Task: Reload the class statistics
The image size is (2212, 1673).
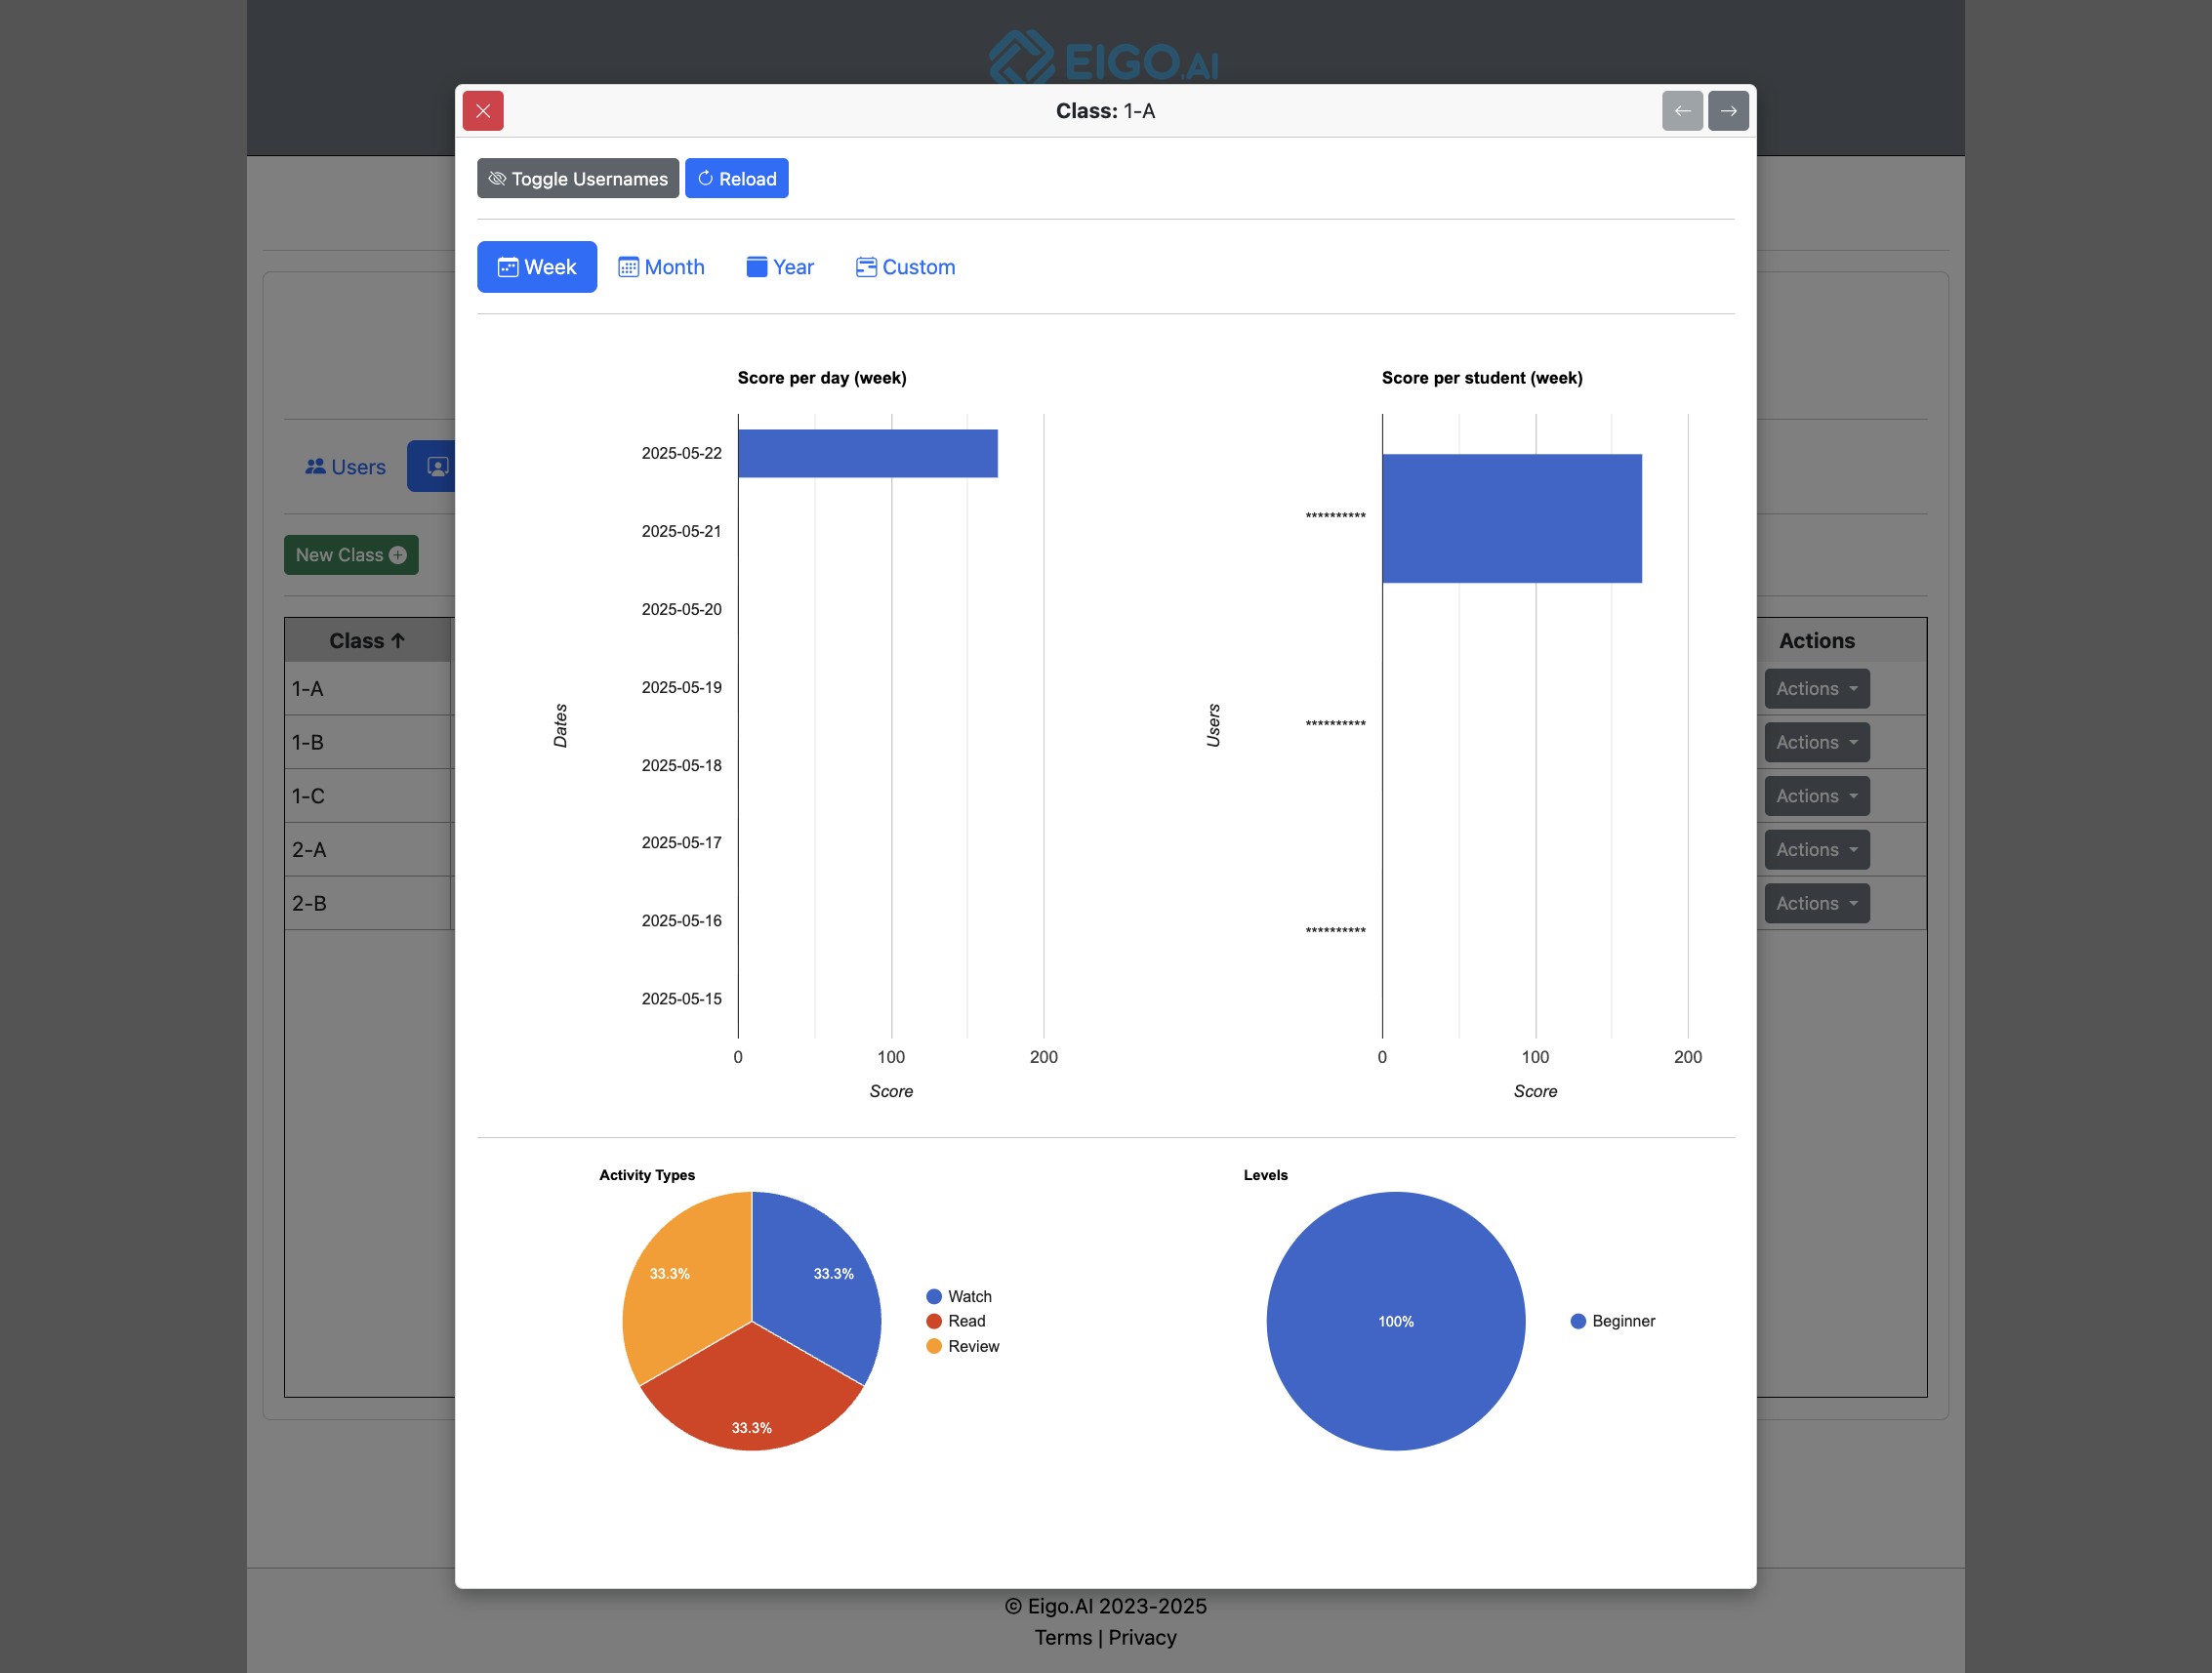Action: [737, 179]
